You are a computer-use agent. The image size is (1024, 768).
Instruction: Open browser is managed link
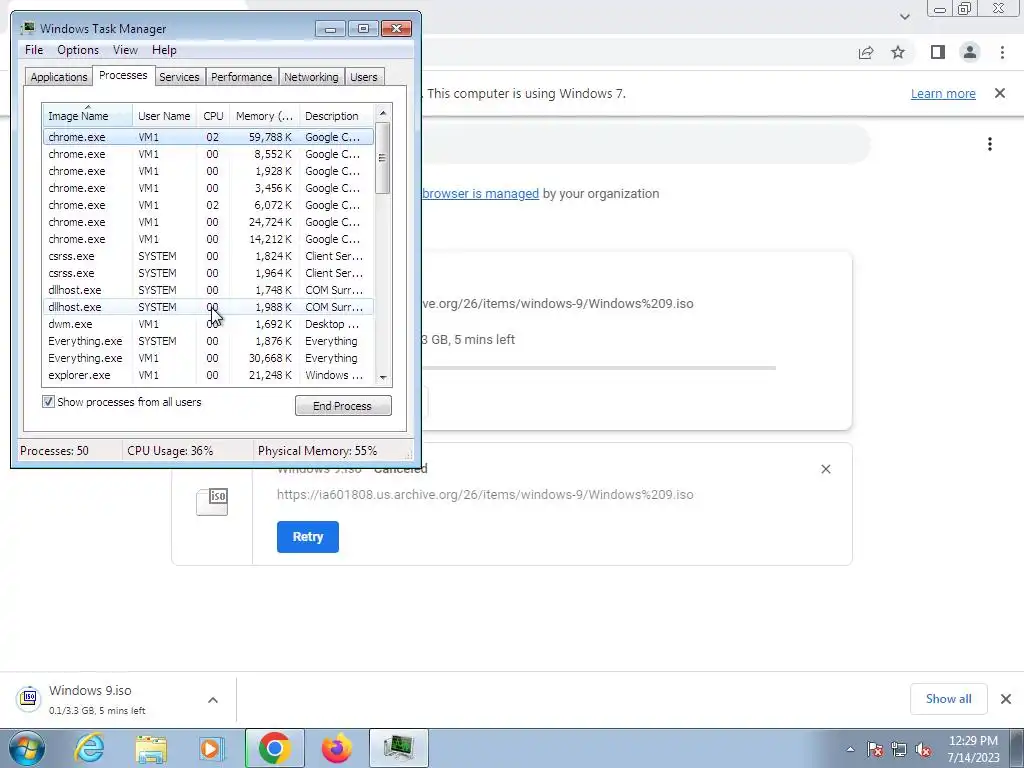[481, 193]
